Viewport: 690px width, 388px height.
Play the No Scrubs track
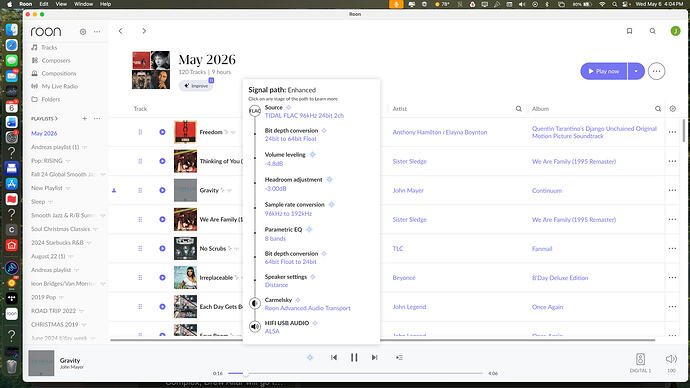click(162, 249)
